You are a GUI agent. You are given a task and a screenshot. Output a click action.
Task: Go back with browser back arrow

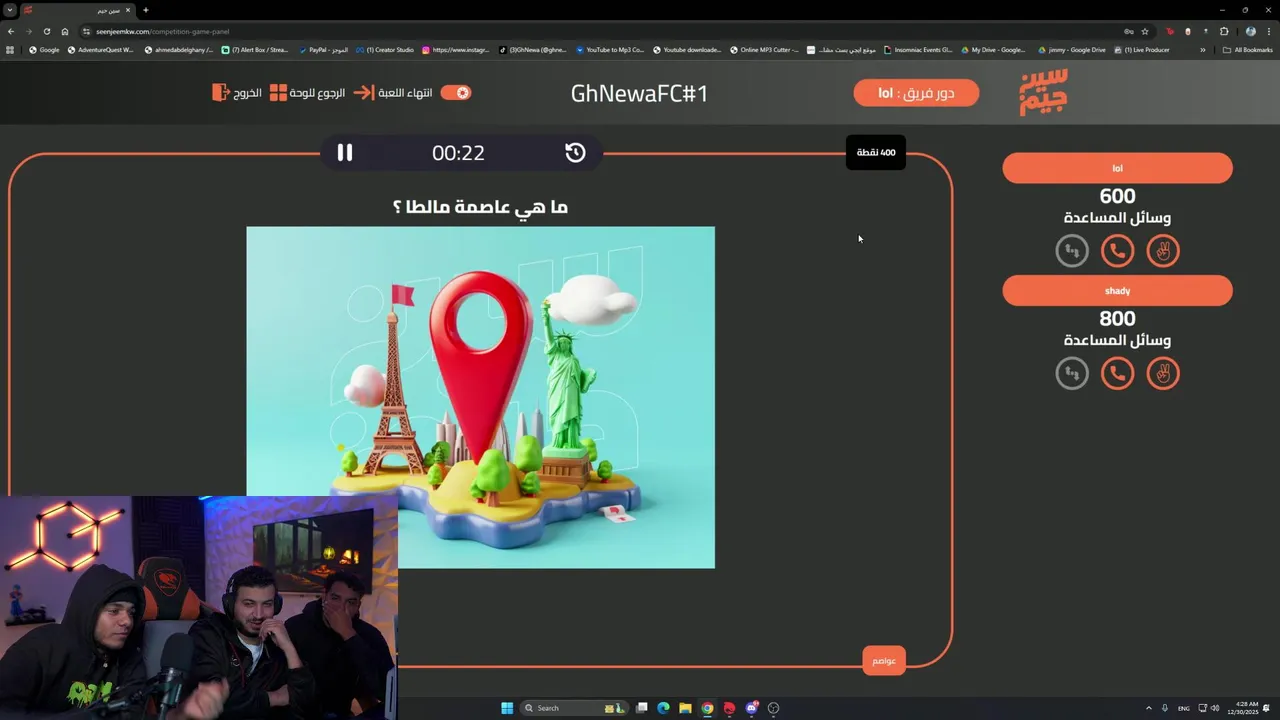pyautogui.click(x=11, y=31)
